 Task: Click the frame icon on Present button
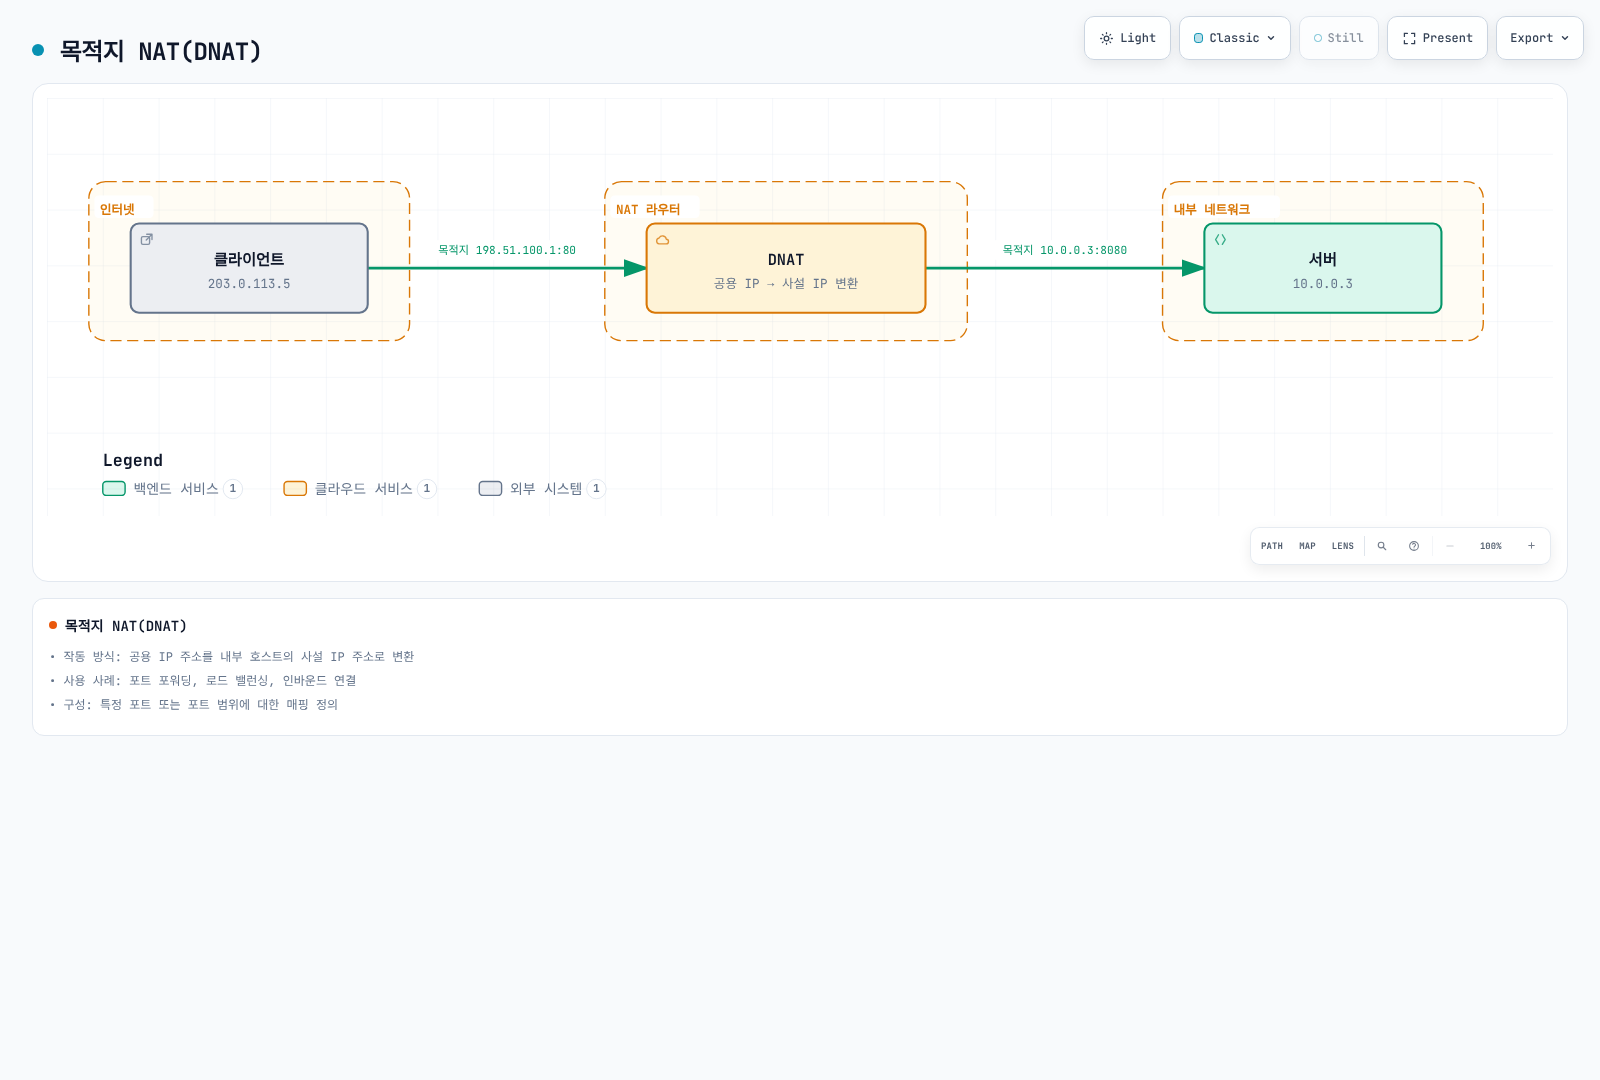tap(1409, 38)
